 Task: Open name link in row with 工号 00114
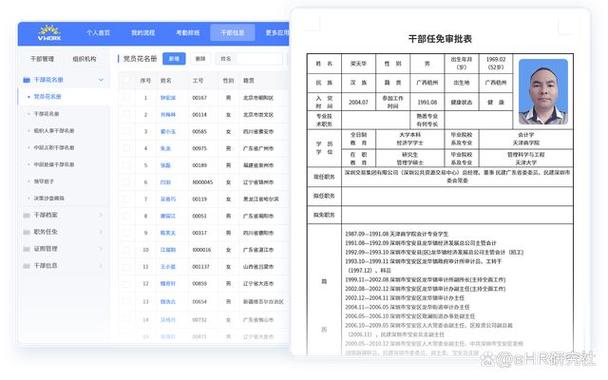click(168, 115)
